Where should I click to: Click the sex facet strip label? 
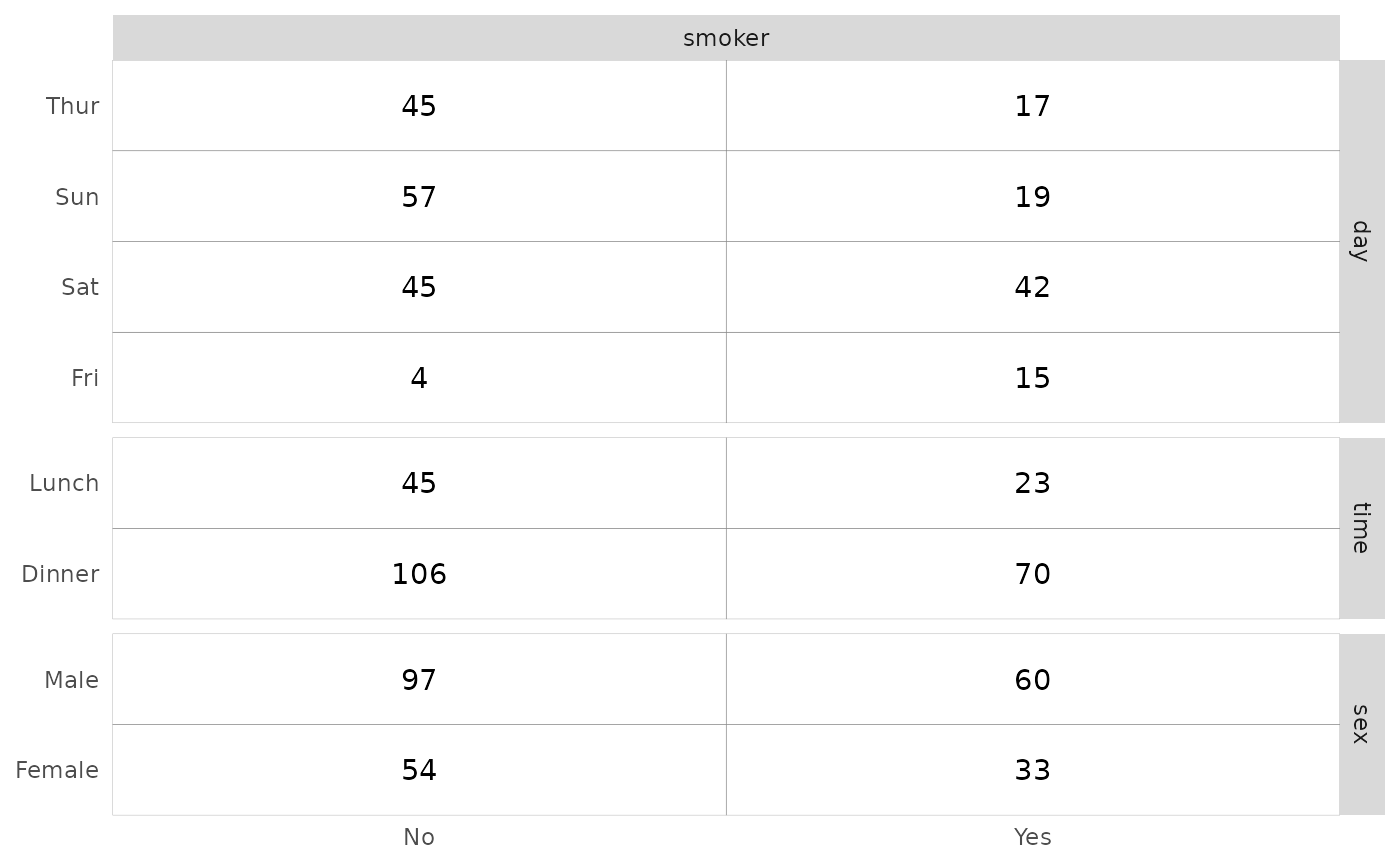coord(1360,724)
